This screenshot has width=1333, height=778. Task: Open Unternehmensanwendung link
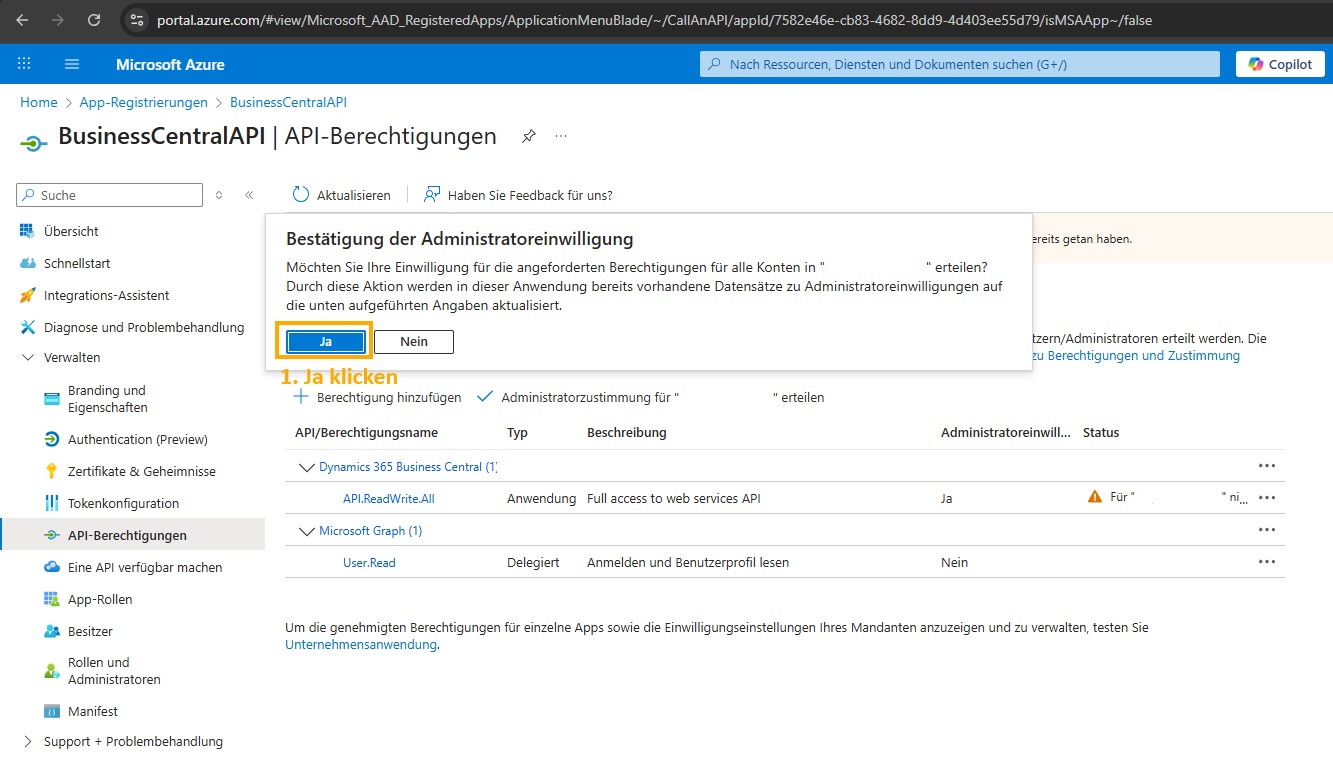[361, 644]
